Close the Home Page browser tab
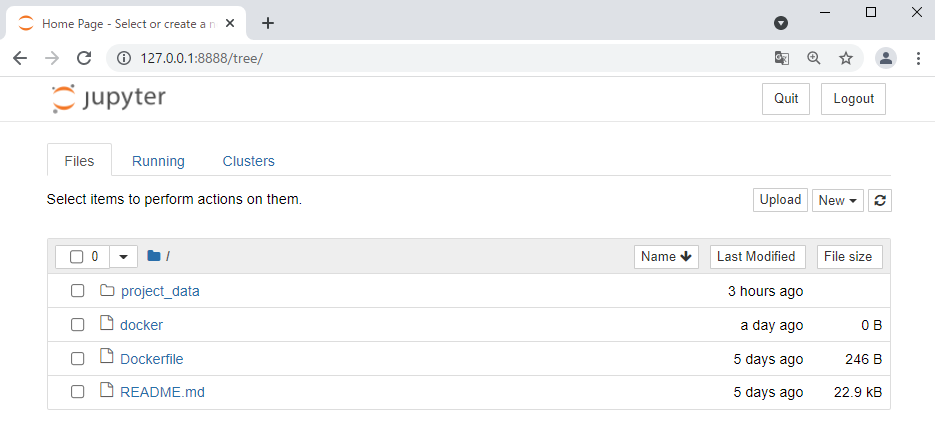This screenshot has width=935, height=434. [x=230, y=23]
